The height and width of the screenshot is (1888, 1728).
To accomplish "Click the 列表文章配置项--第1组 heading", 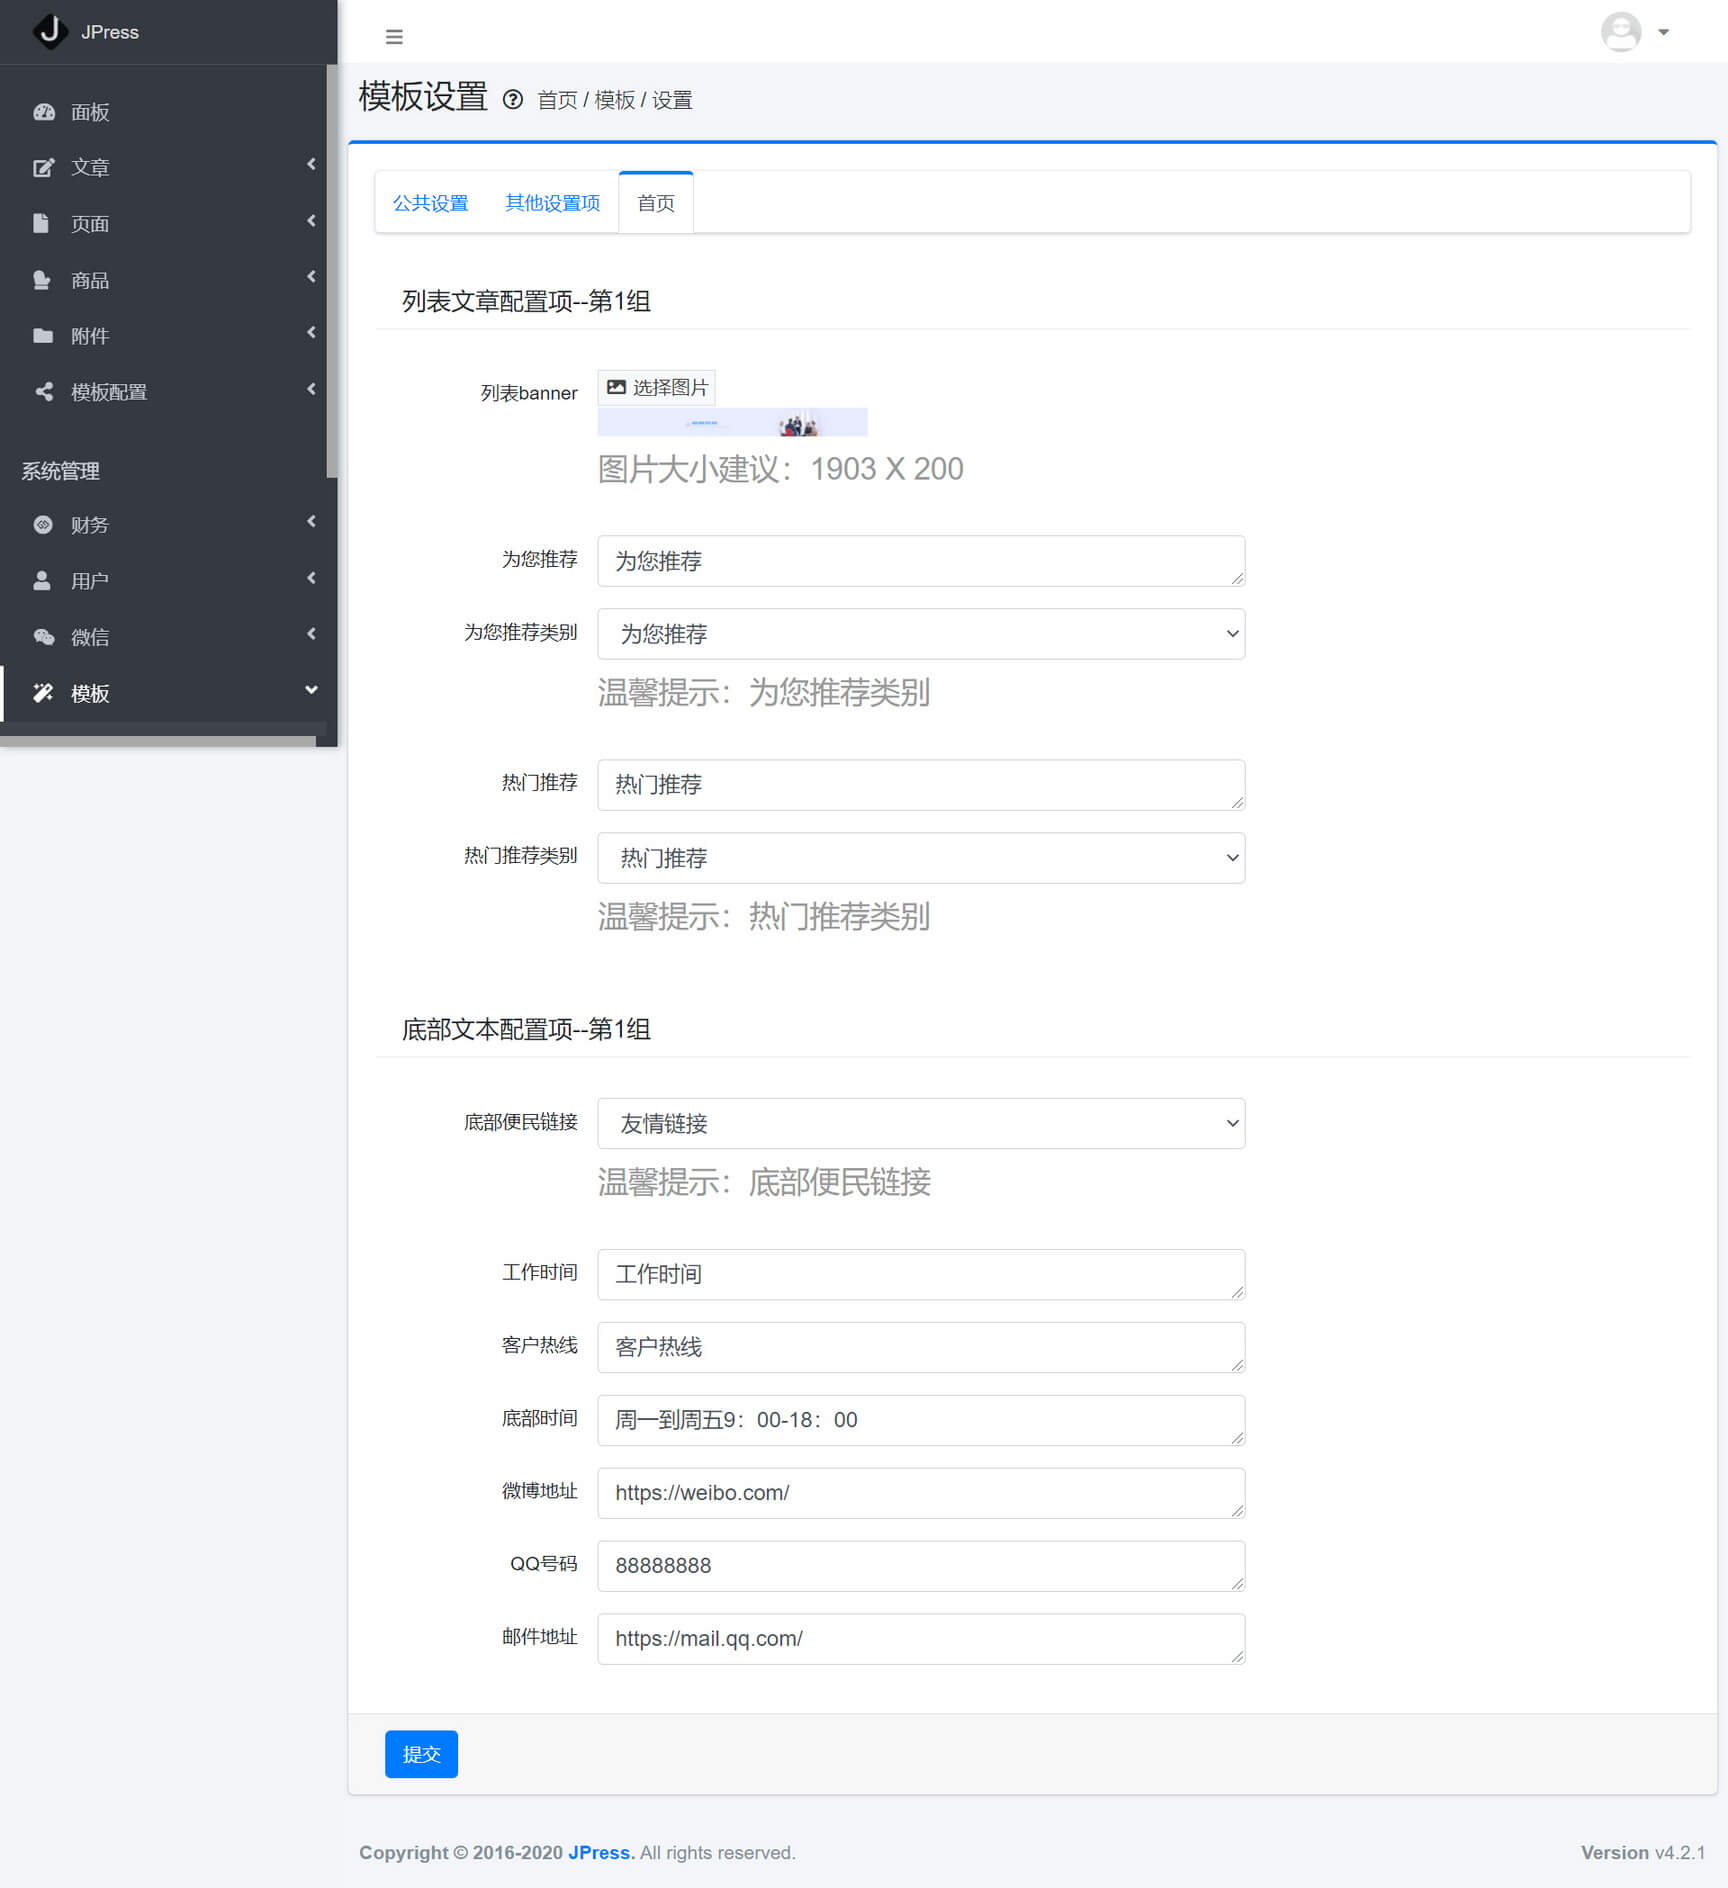I will [526, 301].
